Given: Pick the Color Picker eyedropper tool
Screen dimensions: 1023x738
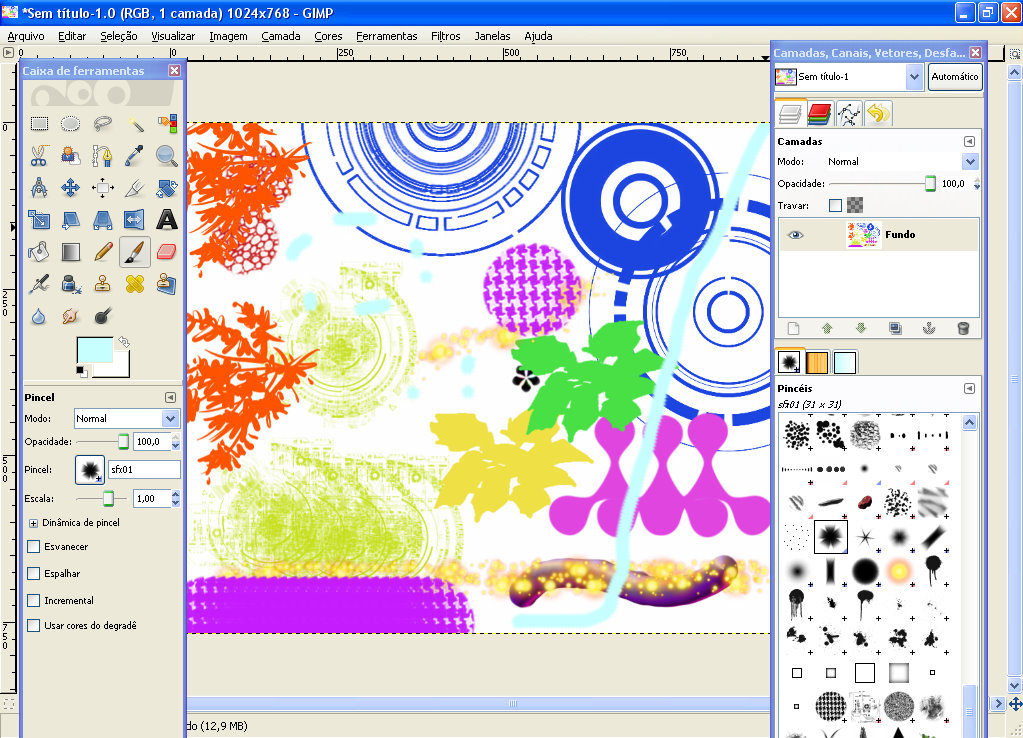Looking at the screenshot, I should [135, 155].
